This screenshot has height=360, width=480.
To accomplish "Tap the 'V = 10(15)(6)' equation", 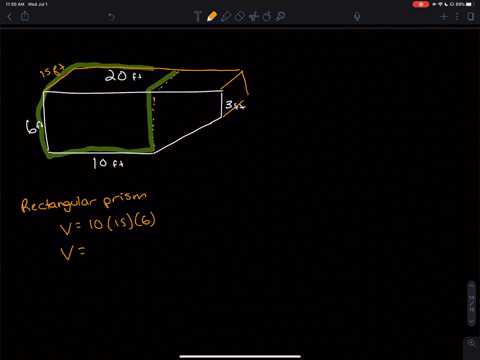I will pos(108,224).
